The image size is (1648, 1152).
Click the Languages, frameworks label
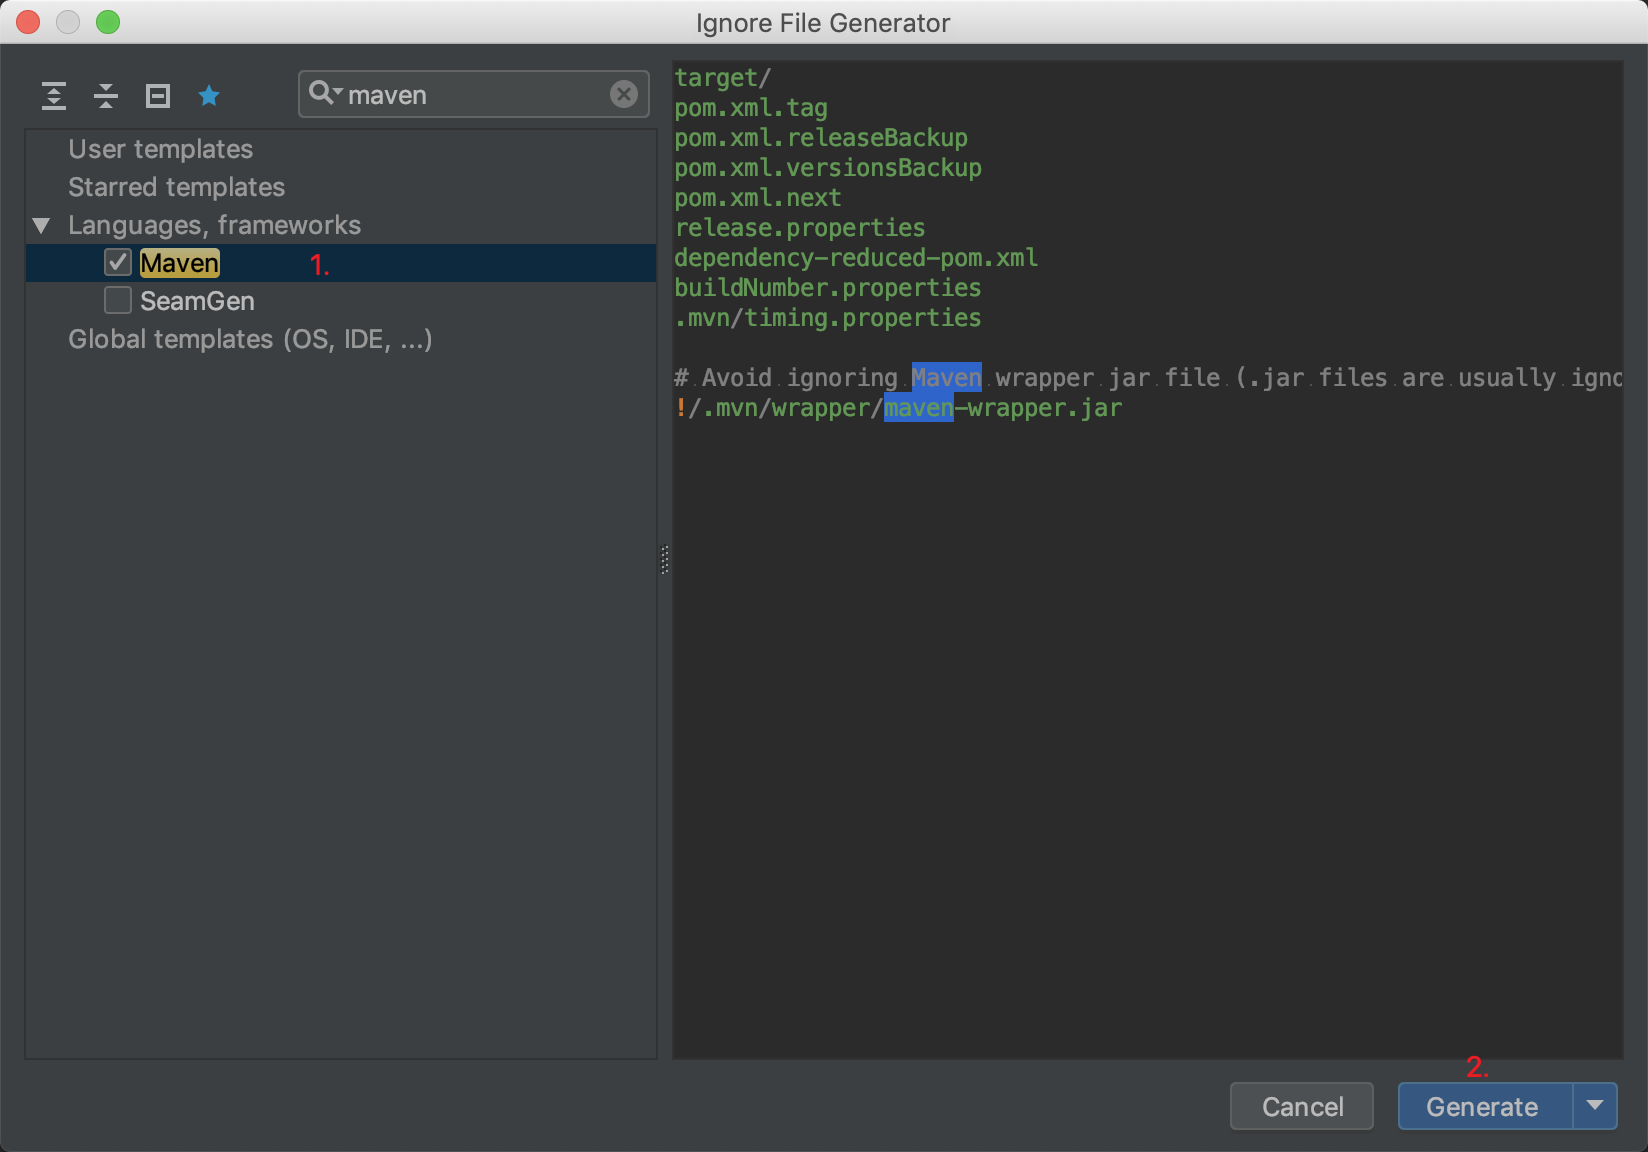pos(215,225)
